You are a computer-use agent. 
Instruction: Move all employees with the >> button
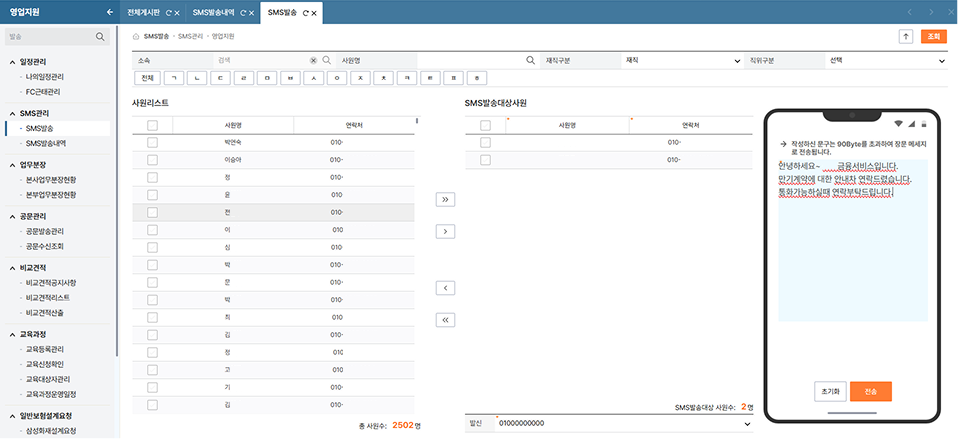point(445,199)
